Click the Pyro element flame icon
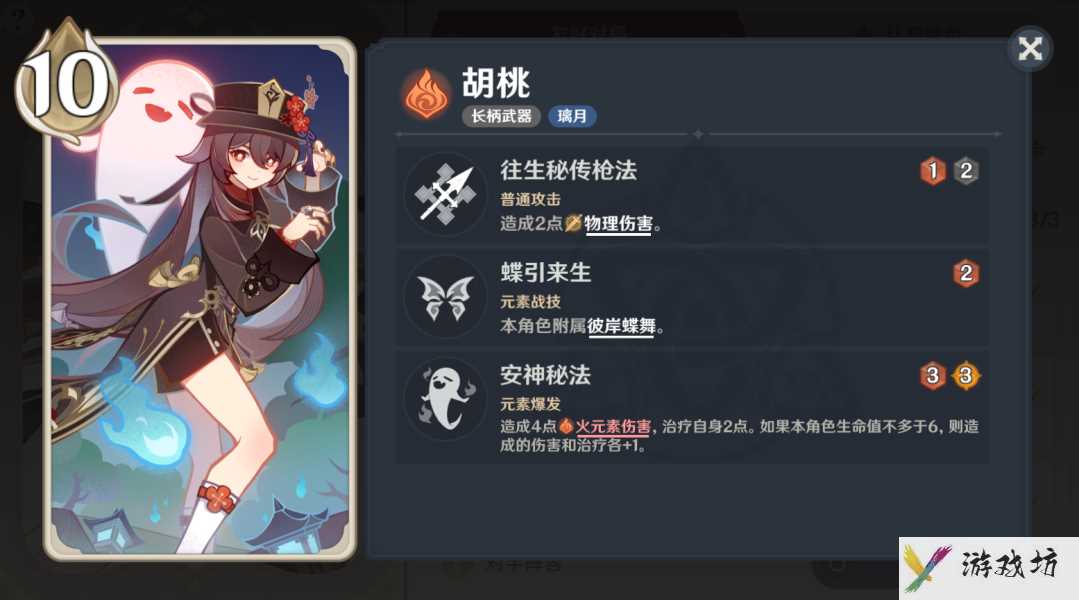The image size is (1079, 600). click(426, 94)
